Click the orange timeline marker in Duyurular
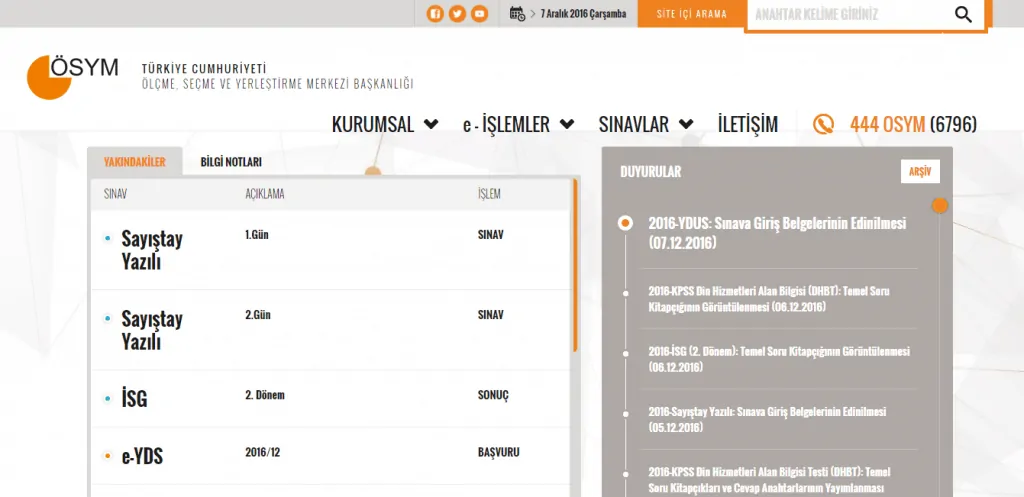This screenshot has height=497, width=1024. [x=939, y=206]
